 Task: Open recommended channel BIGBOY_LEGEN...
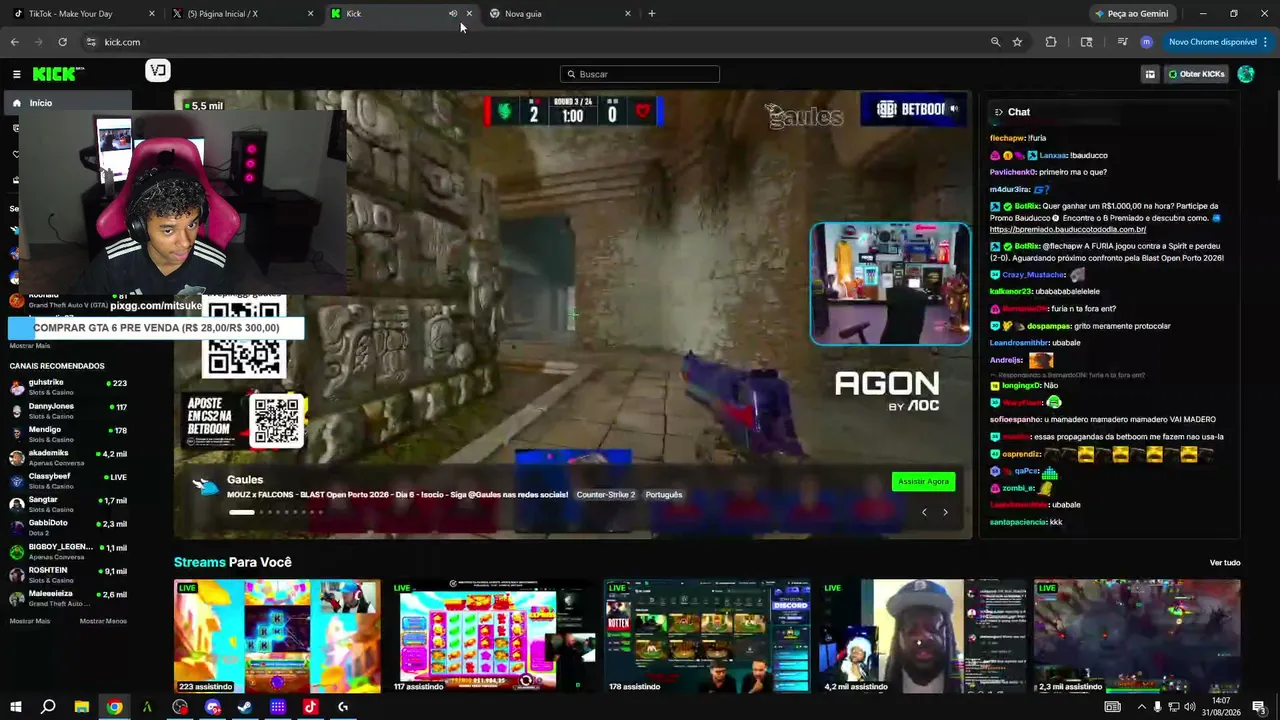pos(68,551)
